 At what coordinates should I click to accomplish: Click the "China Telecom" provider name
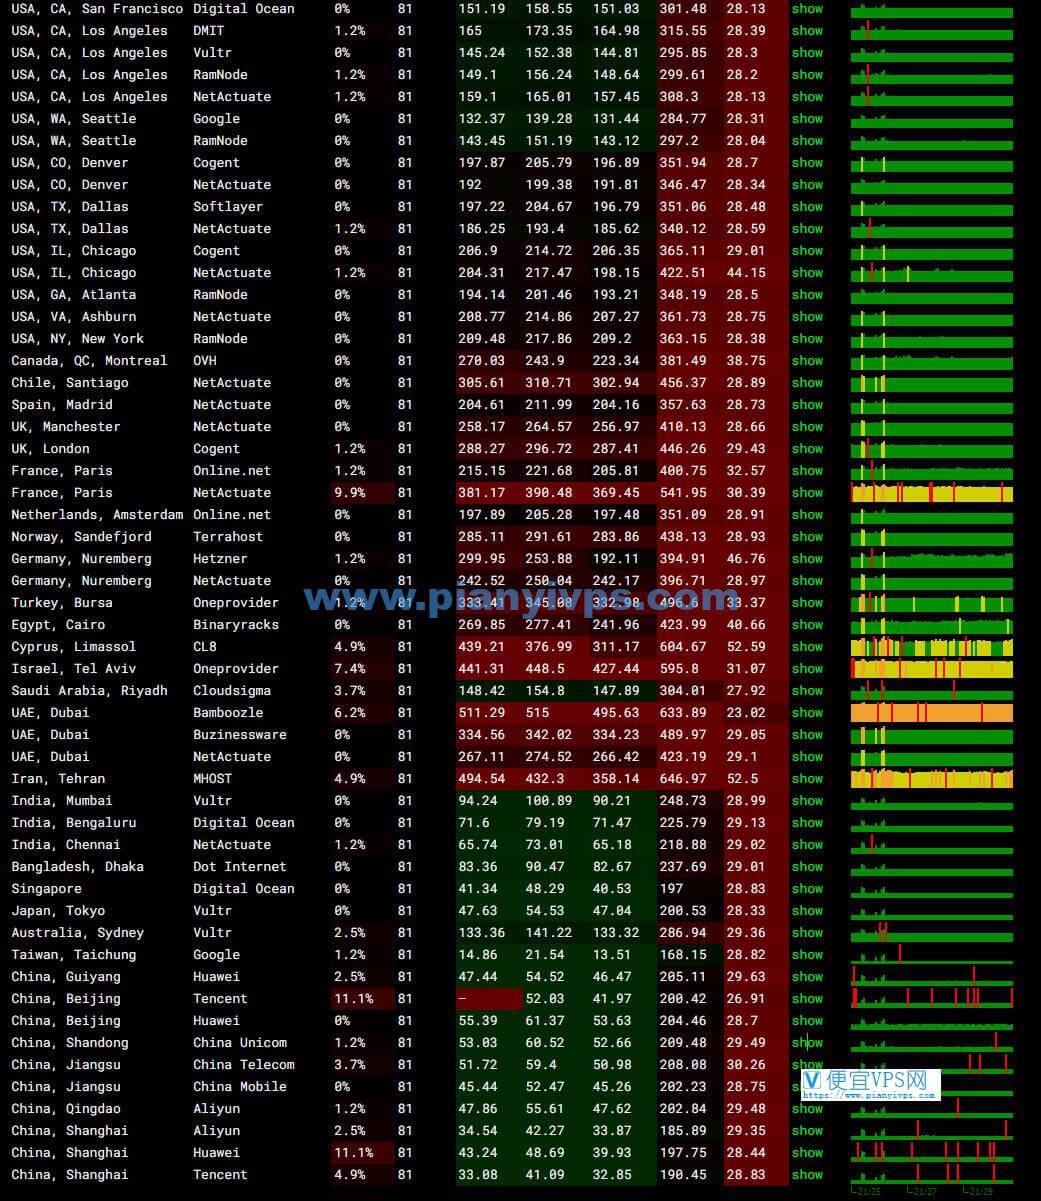click(244, 1065)
